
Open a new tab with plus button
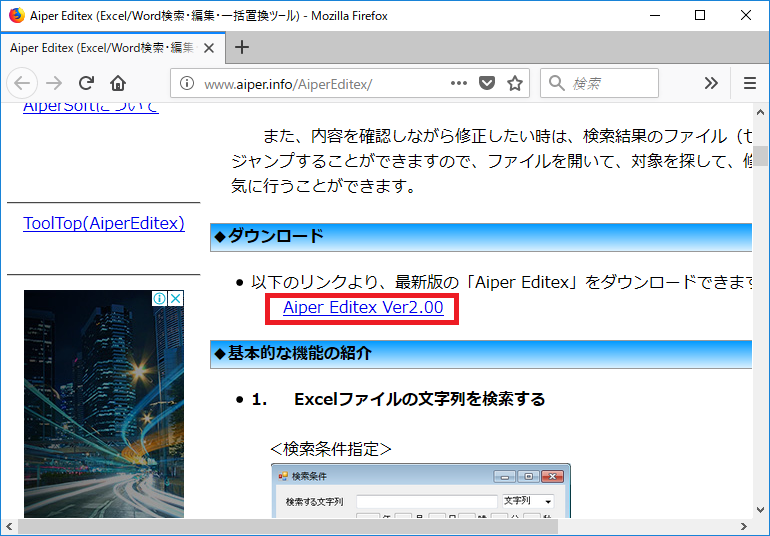coord(242,47)
